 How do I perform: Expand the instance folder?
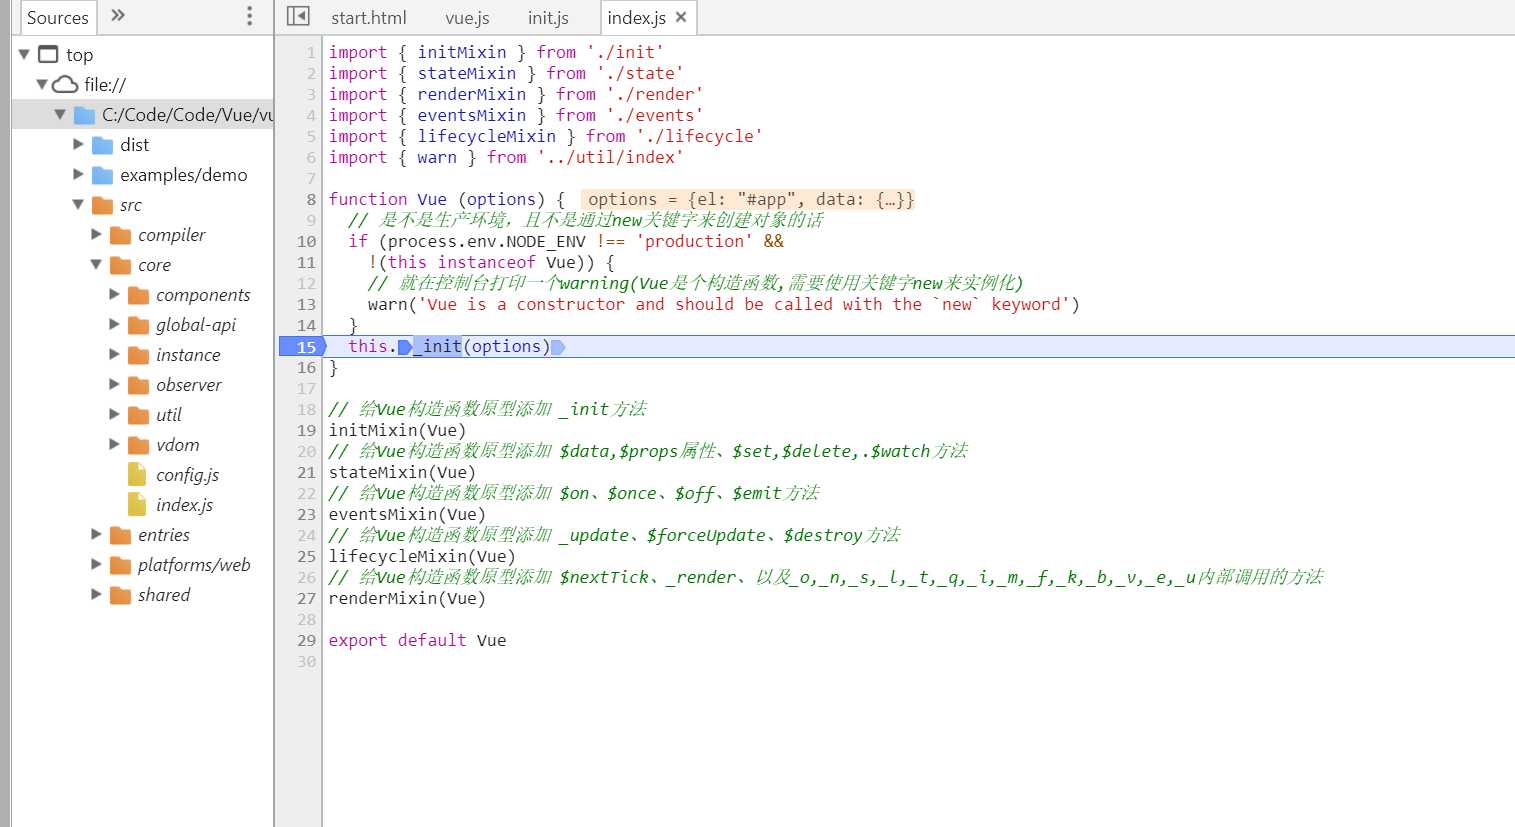(114, 354)
